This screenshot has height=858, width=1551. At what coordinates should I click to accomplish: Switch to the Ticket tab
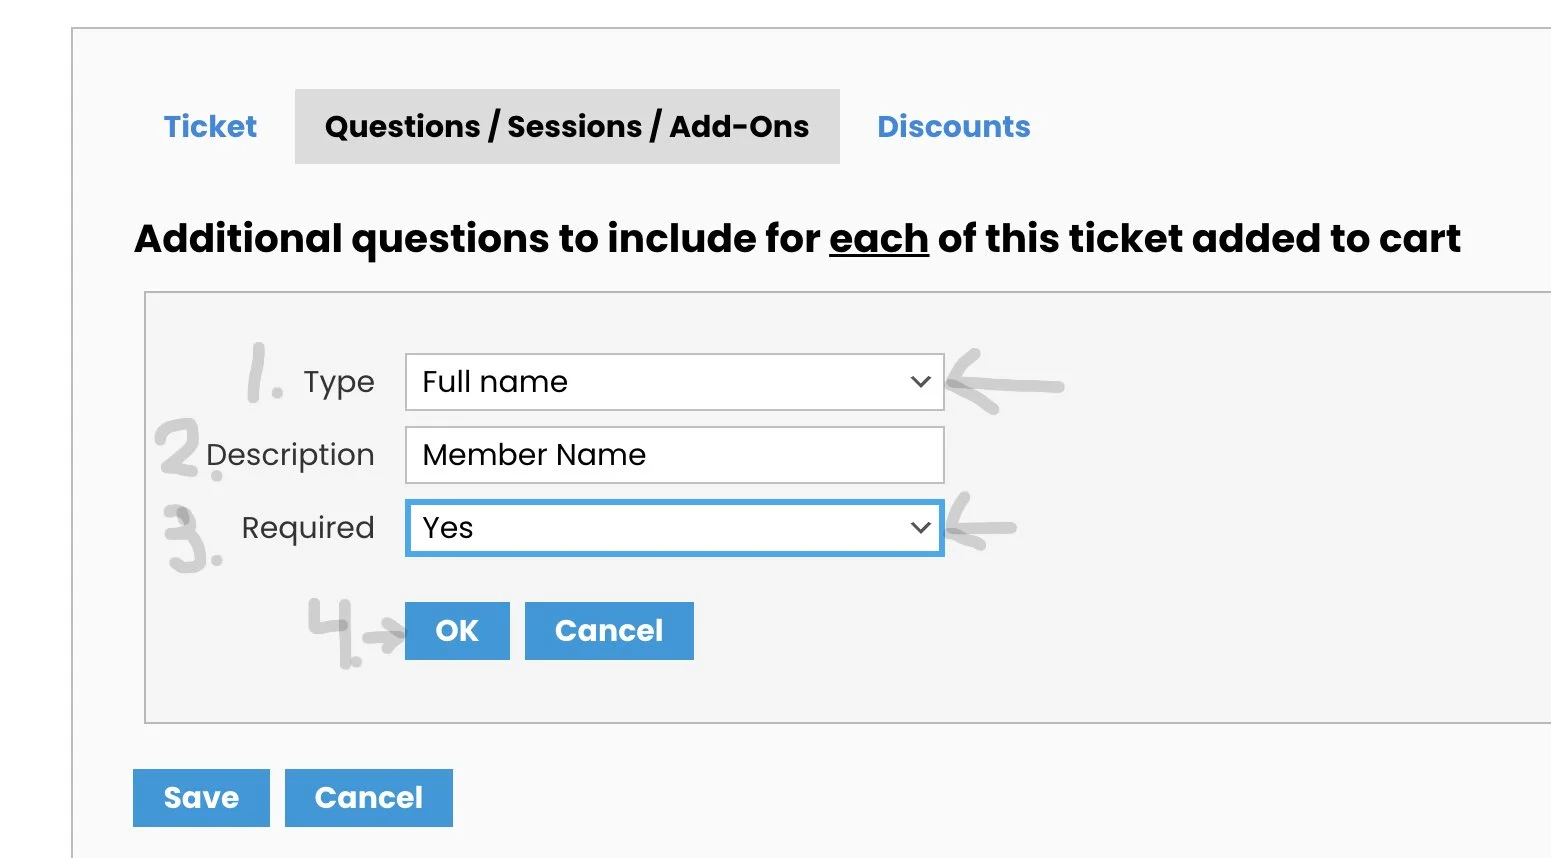pos(210,127)
